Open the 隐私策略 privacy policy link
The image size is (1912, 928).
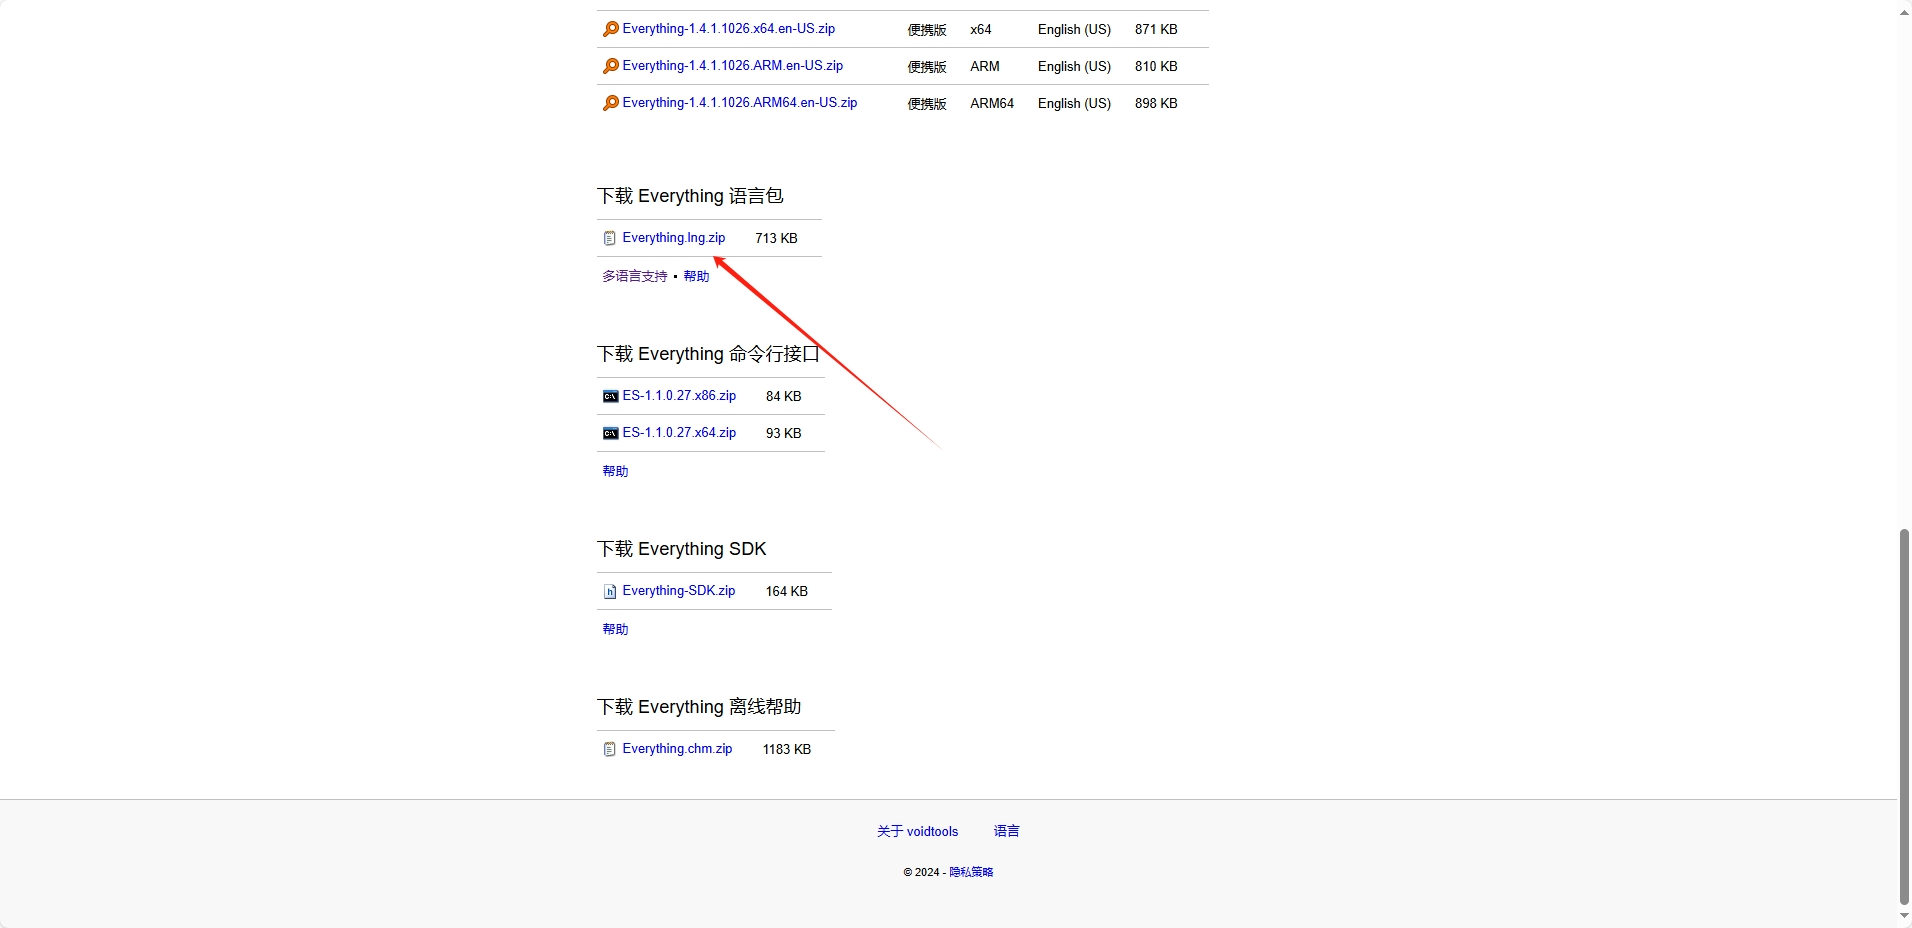click(971, 872)
